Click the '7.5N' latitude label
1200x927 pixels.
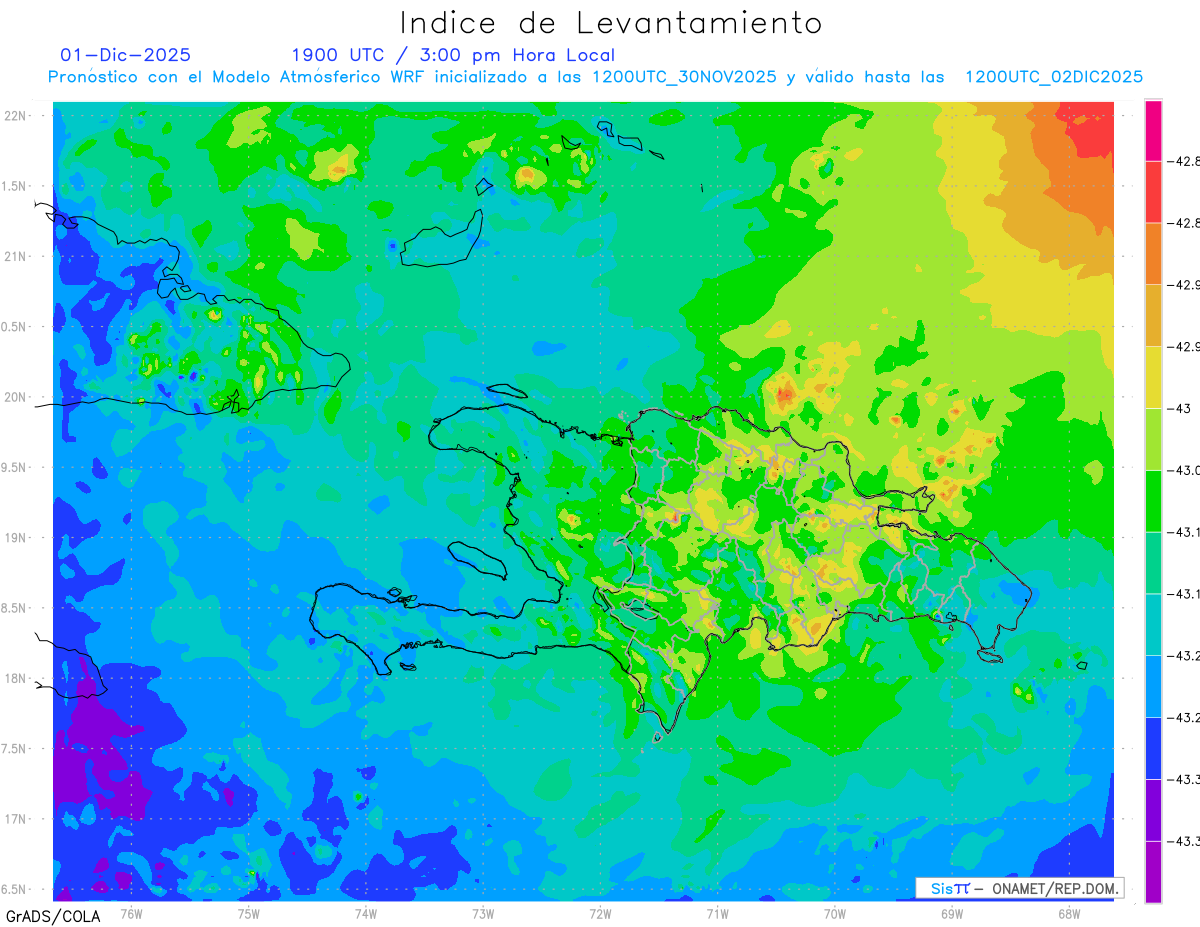[x=15, y=749]
